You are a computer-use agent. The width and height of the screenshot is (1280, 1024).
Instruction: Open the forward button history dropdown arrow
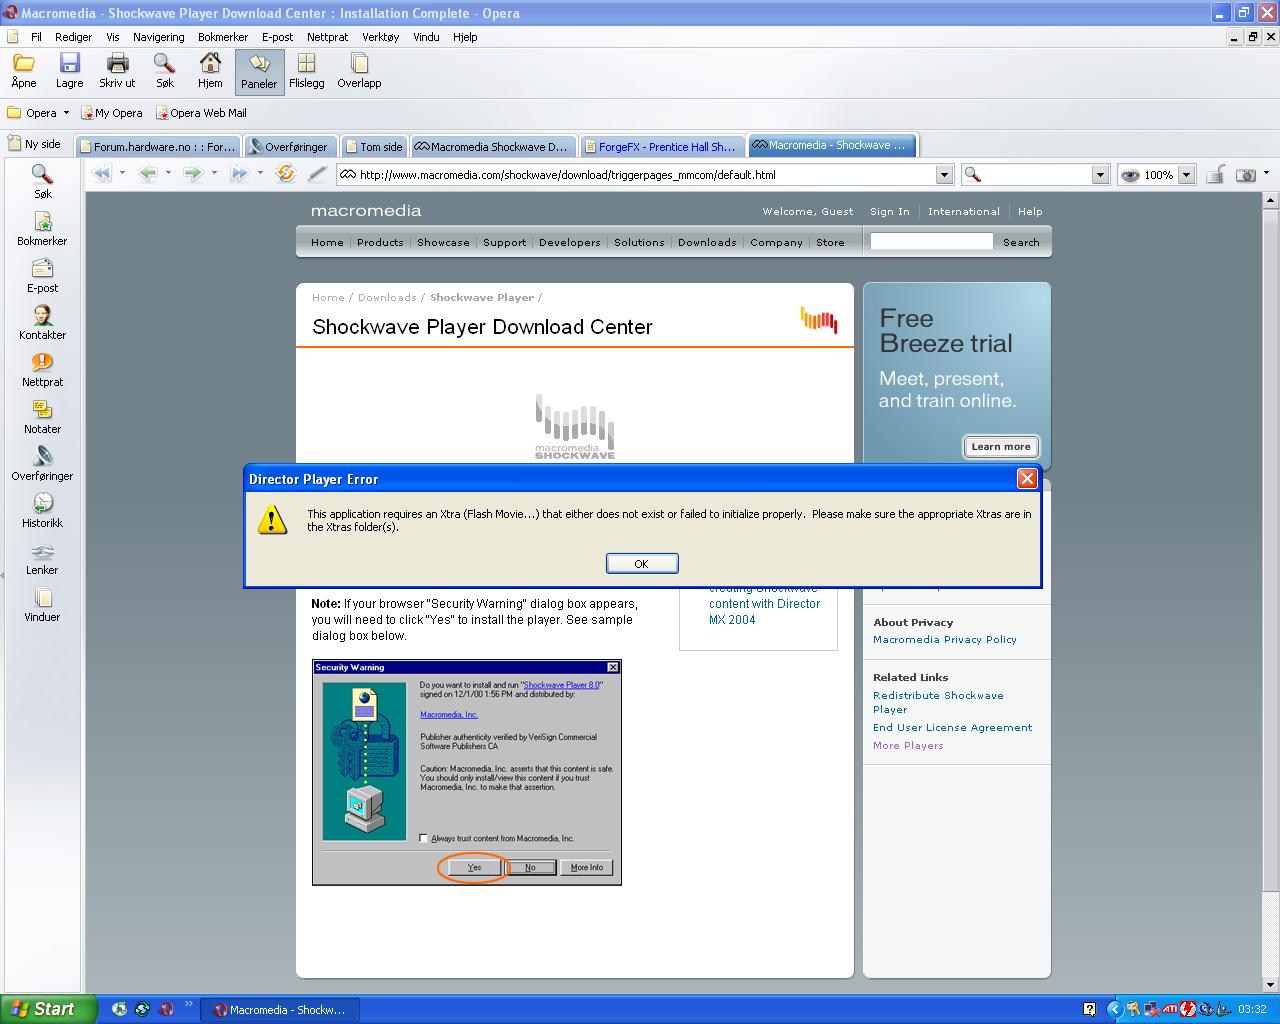pyautogui.click(x=214, y=173)
